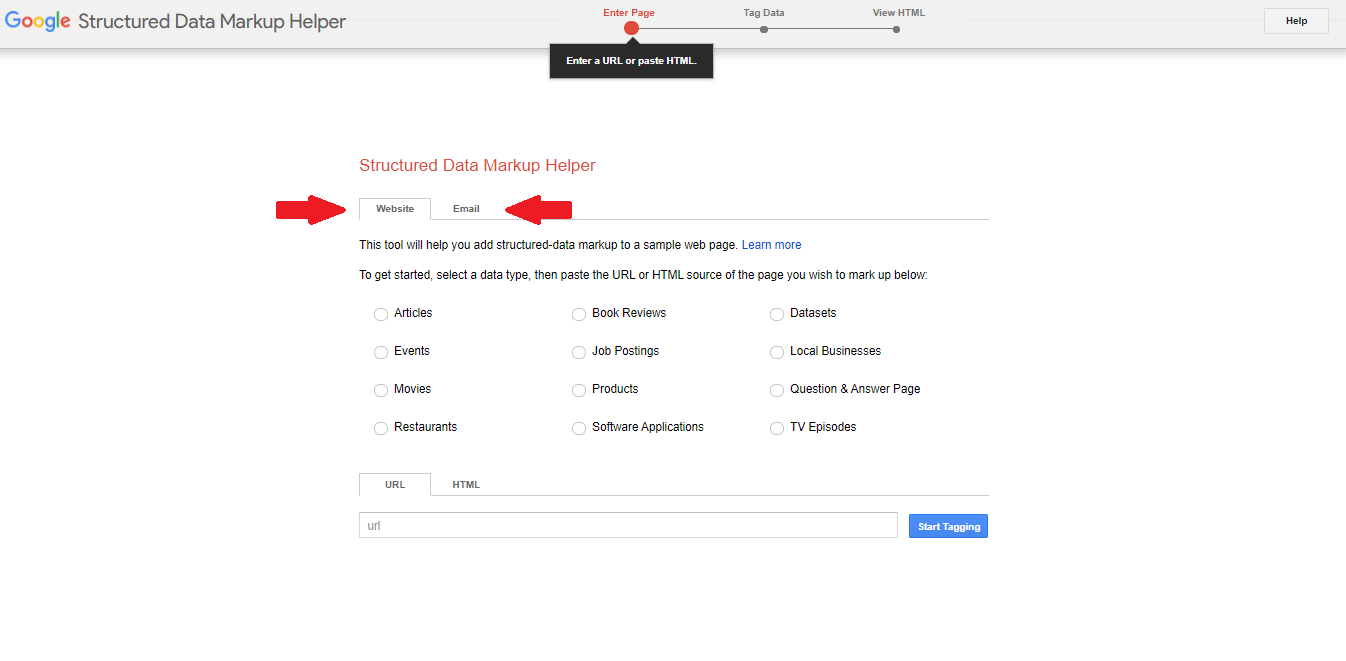Select the Local Businesses radio button

coord(777,352)
